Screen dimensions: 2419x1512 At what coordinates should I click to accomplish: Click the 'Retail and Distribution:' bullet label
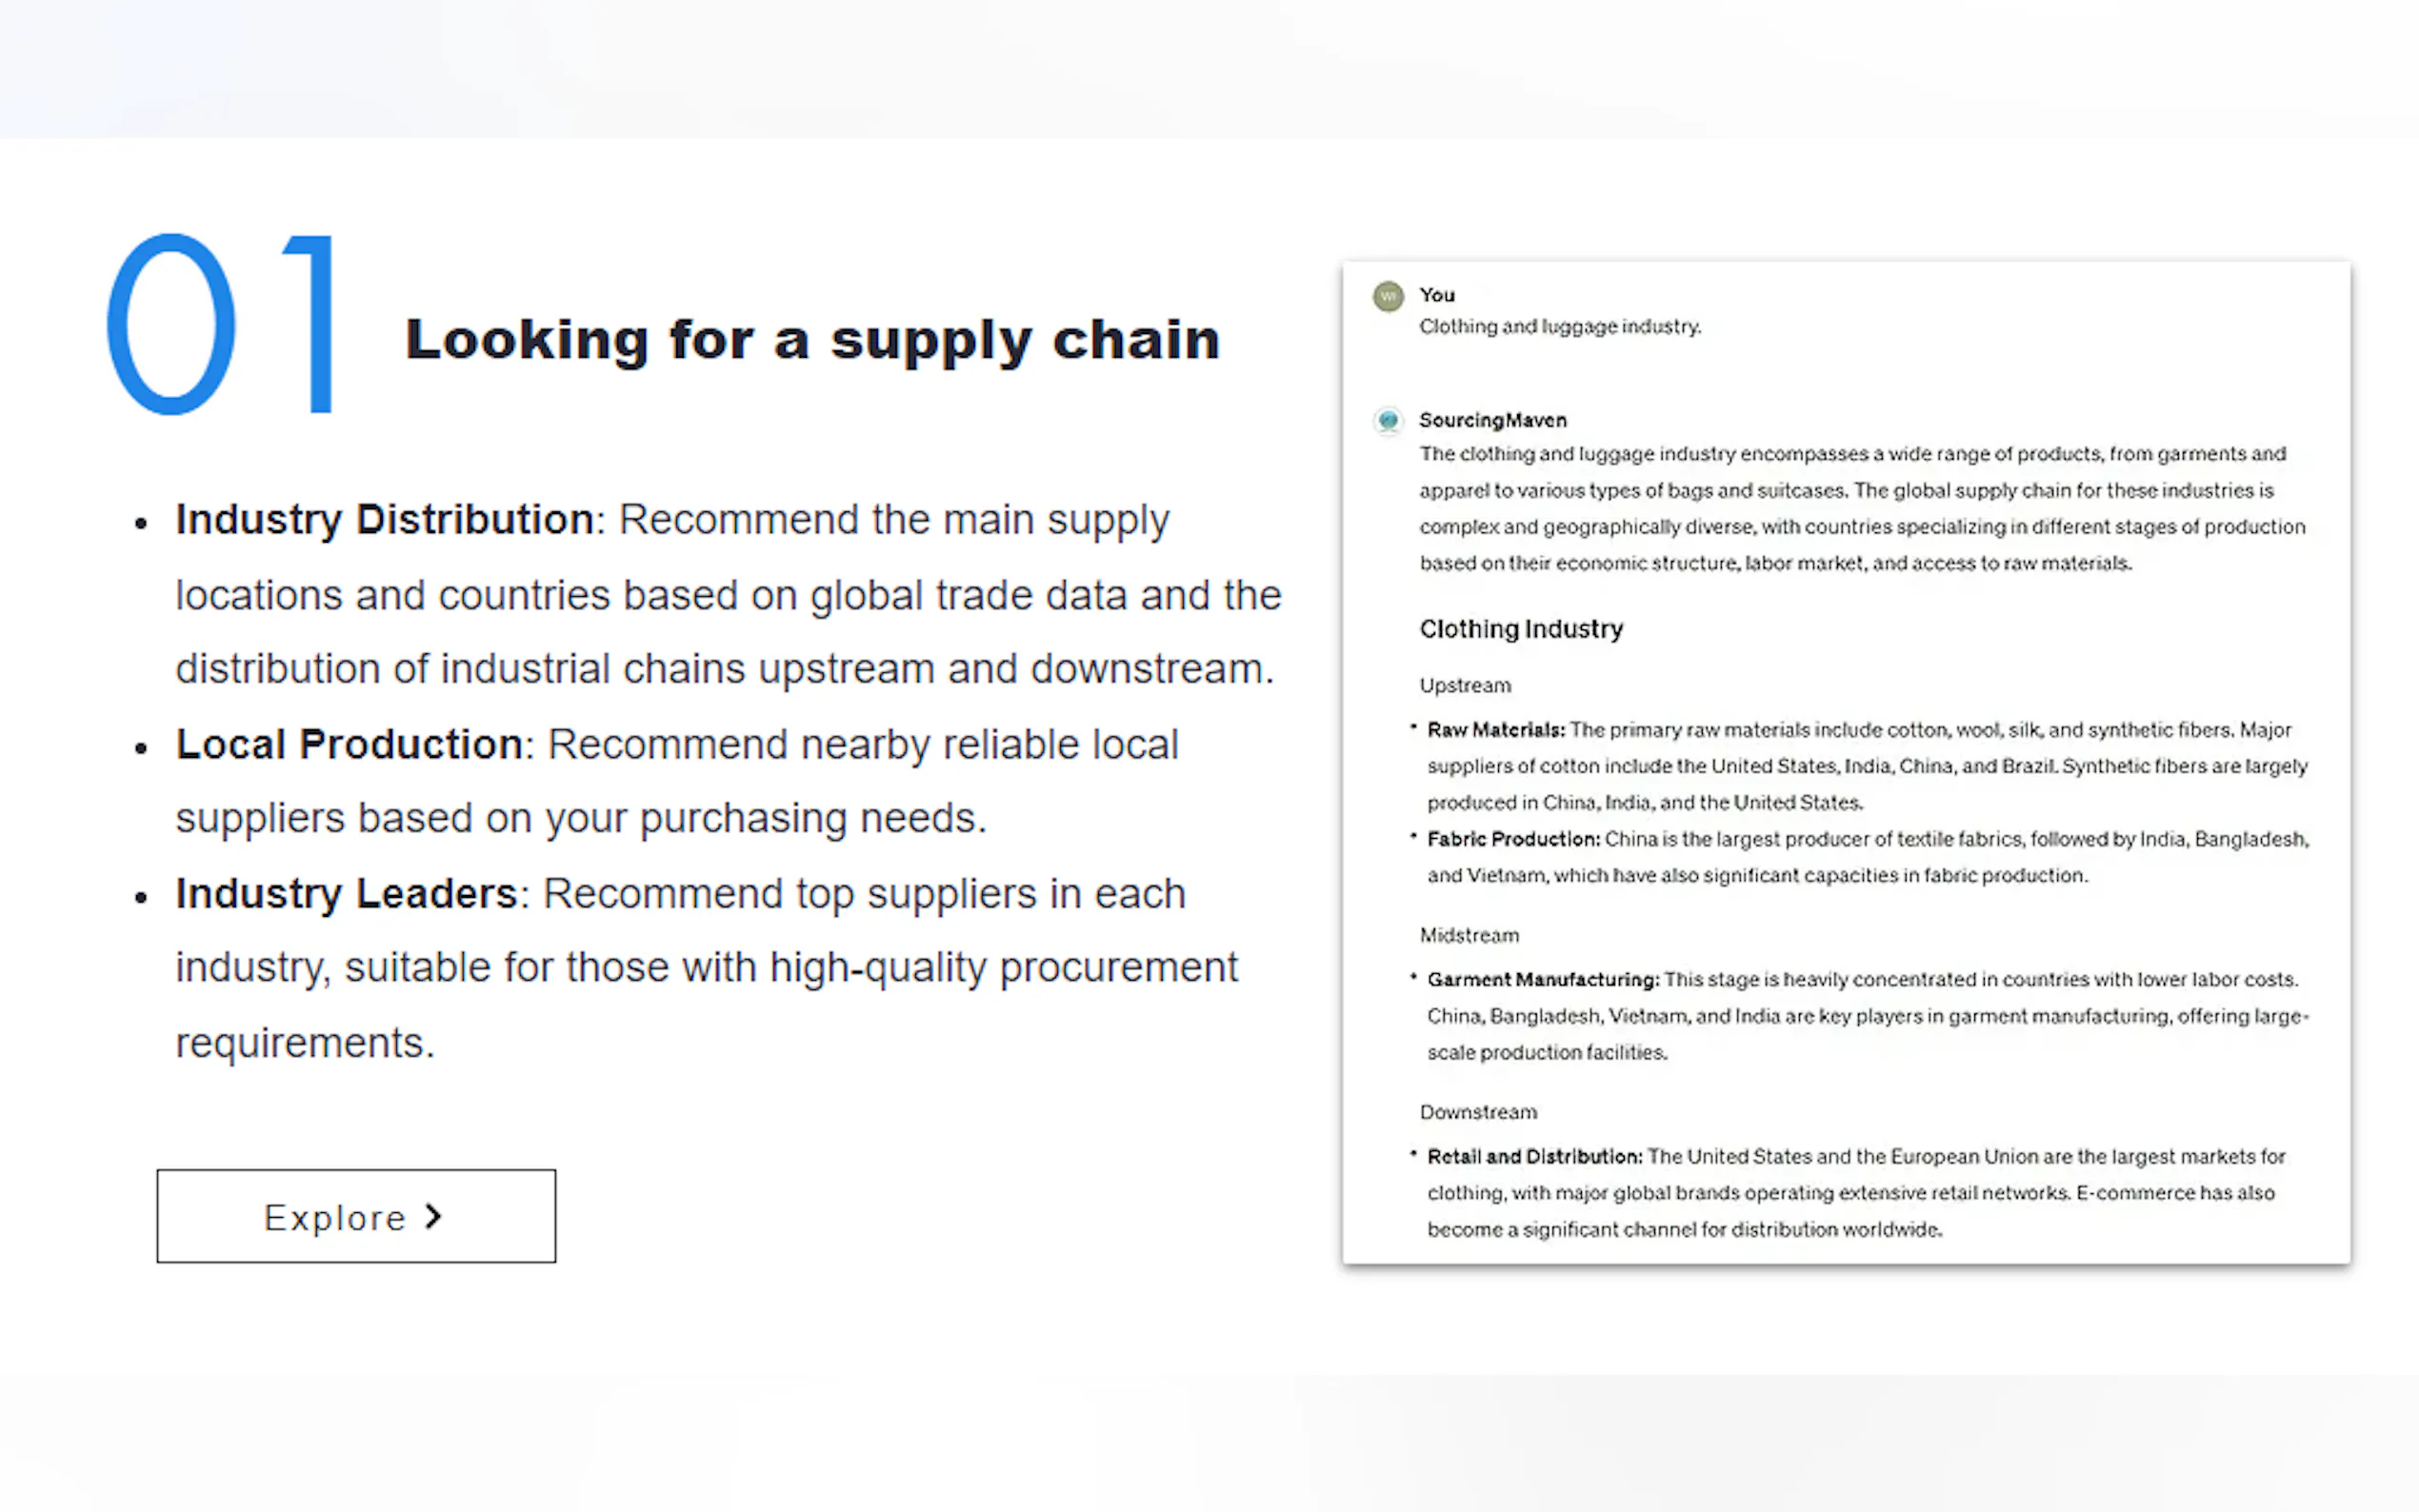coord(1534,1157)
